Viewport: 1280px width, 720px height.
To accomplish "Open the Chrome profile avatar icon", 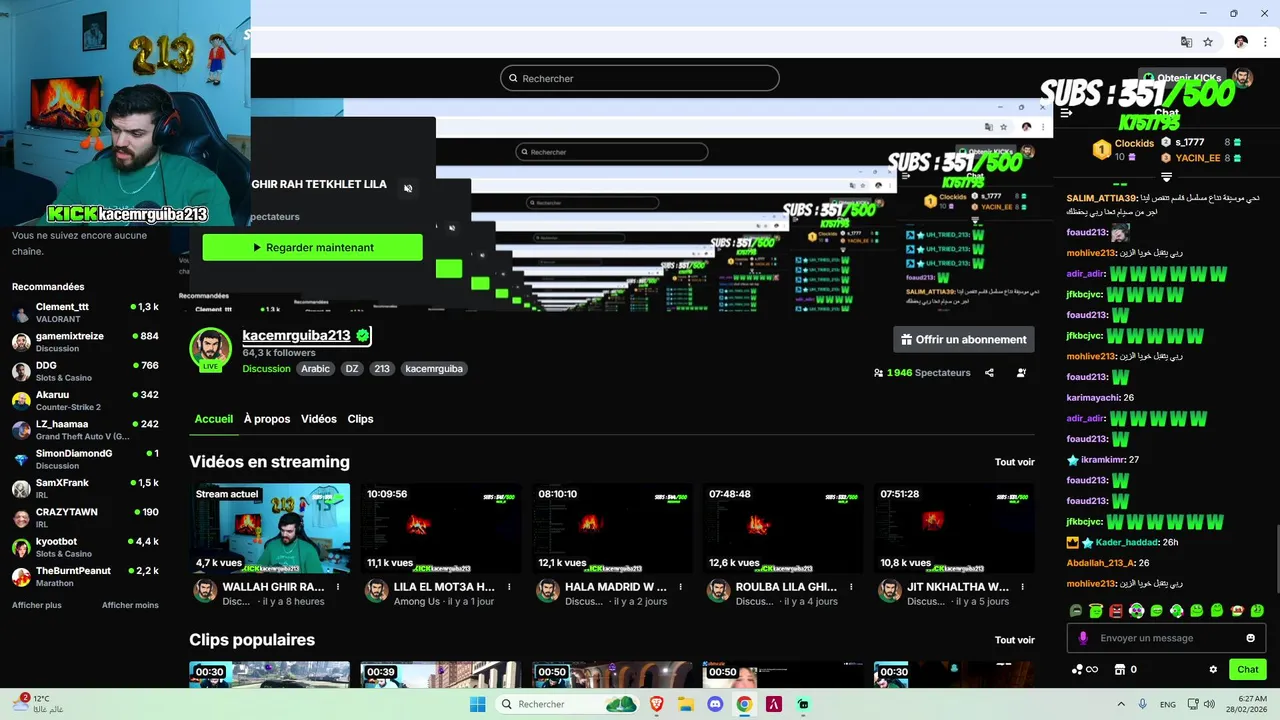I will (1241, 42).
